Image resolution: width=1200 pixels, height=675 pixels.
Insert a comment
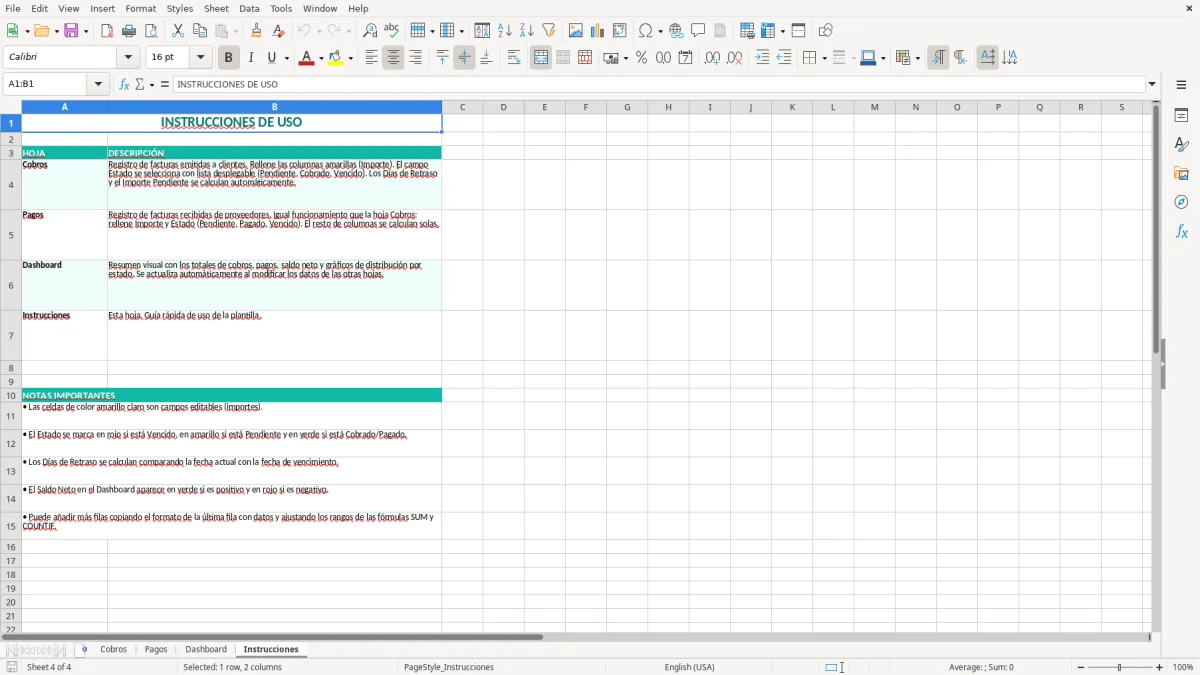tap(699, 31)
